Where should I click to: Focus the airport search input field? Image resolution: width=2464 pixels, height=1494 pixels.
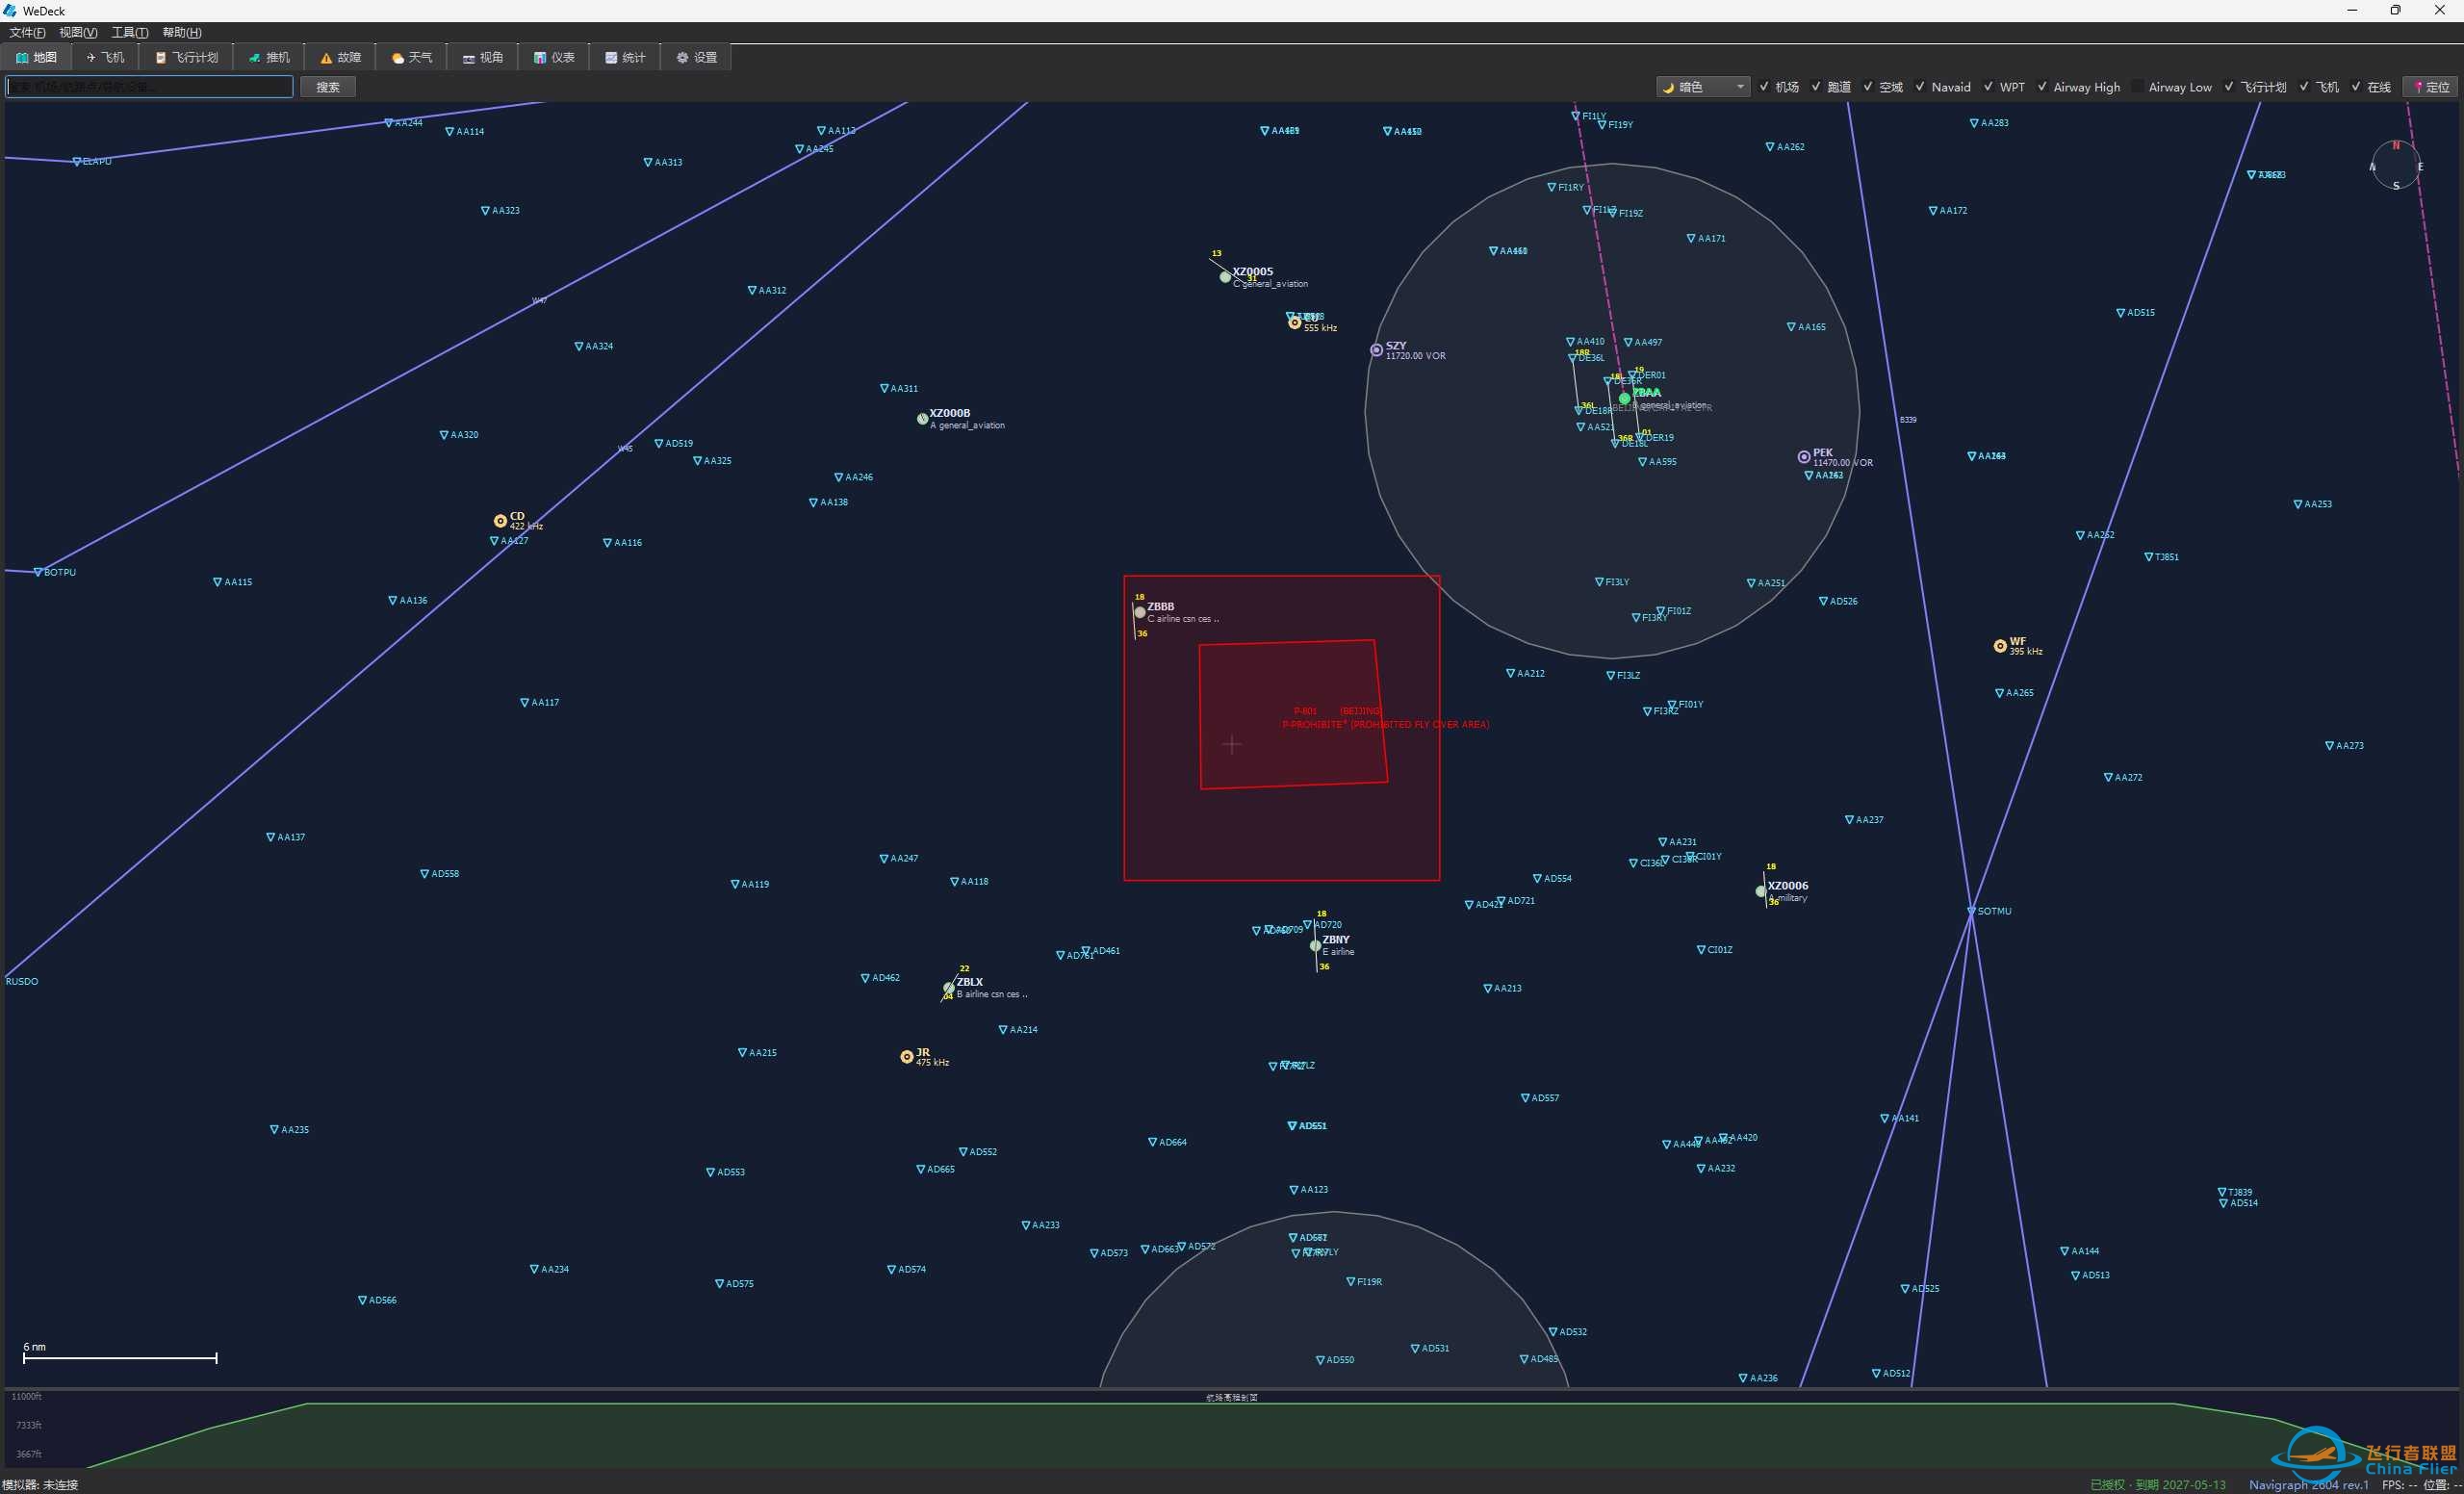tap(150, 87)
